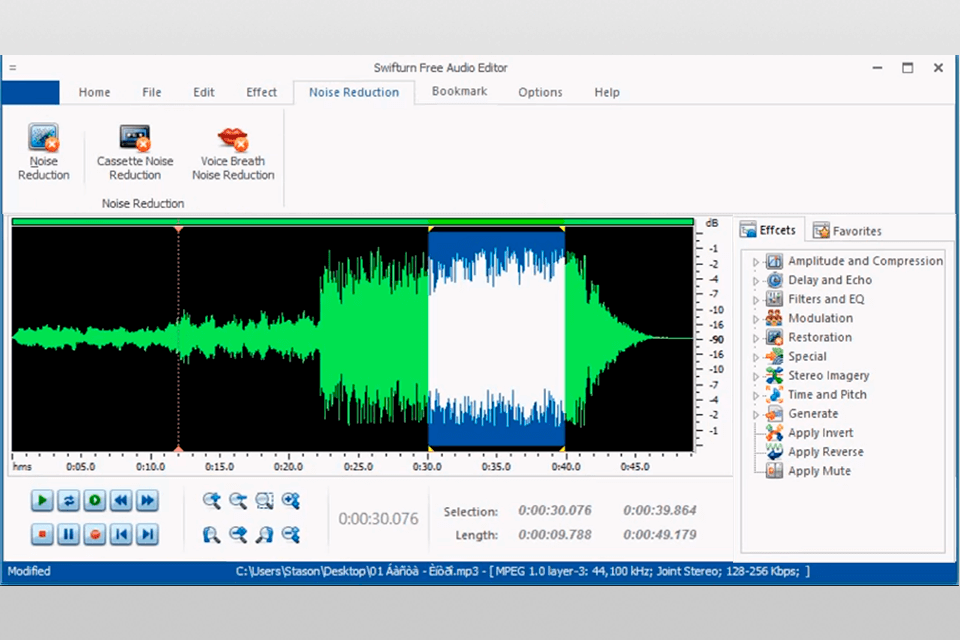Click the zoom to selection icon
960x640 pixels.
coord(264,501)
